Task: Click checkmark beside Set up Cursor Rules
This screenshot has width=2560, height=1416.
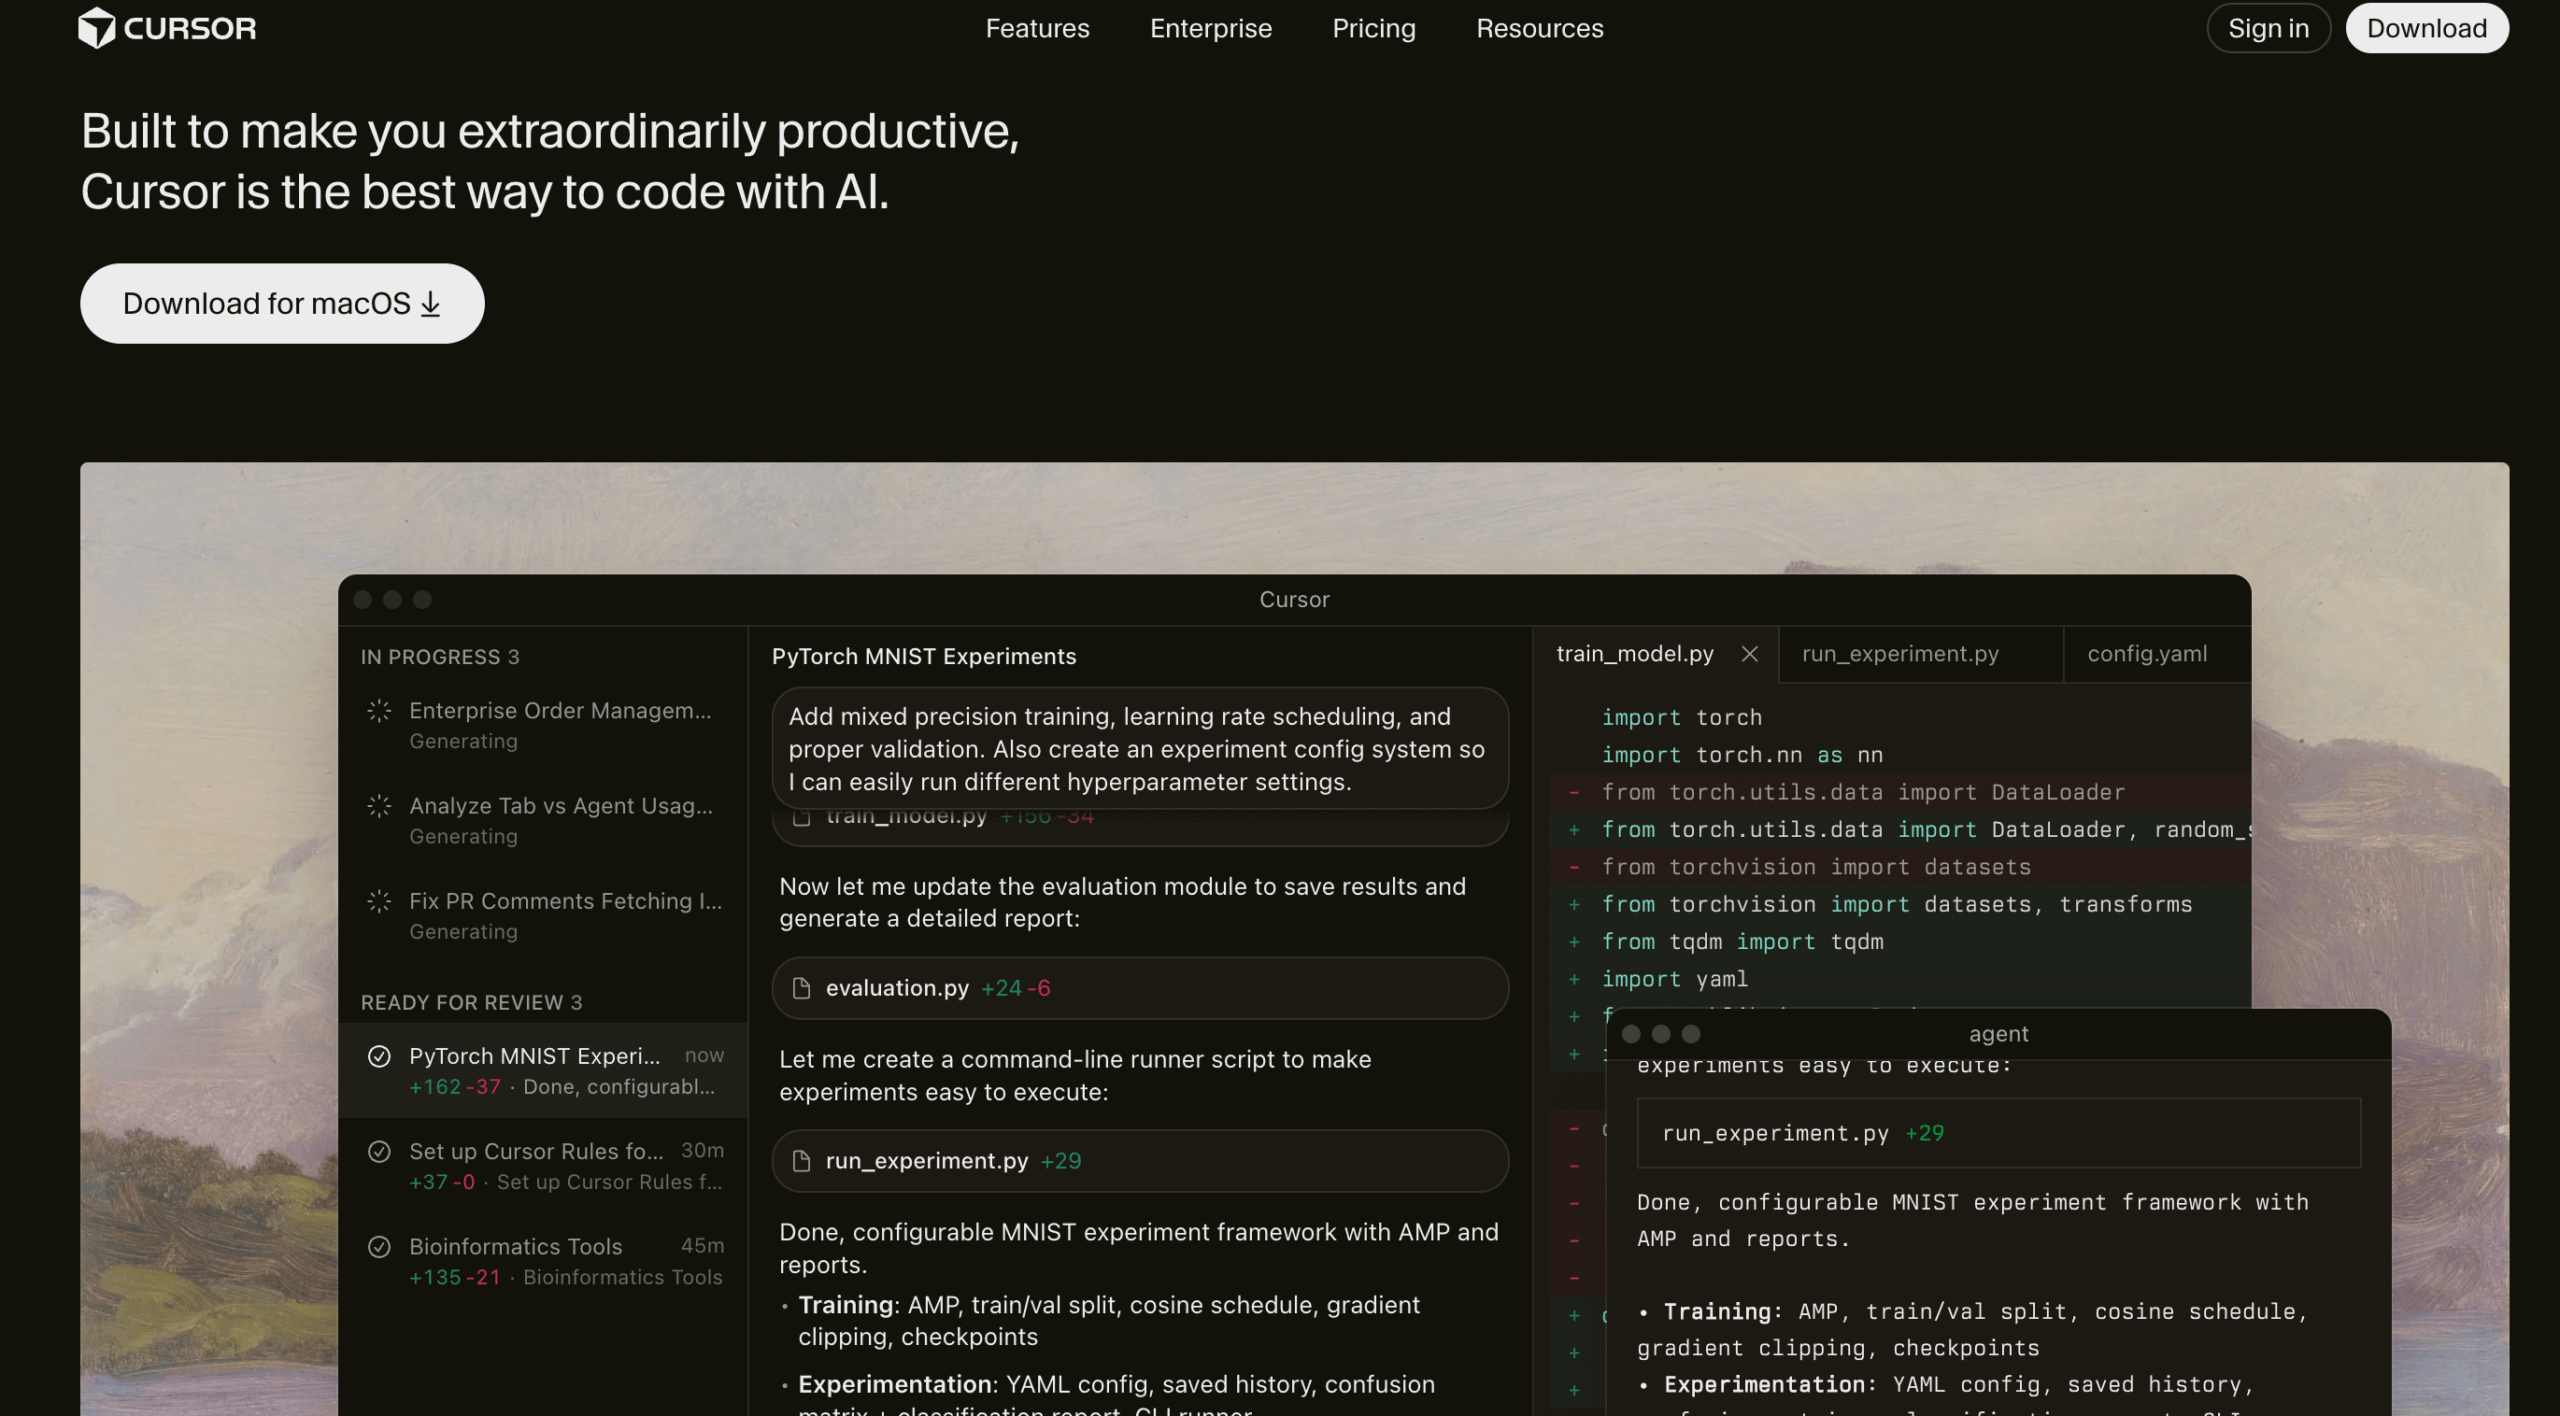Action: pyautogui.click(x=379, y=1151)
